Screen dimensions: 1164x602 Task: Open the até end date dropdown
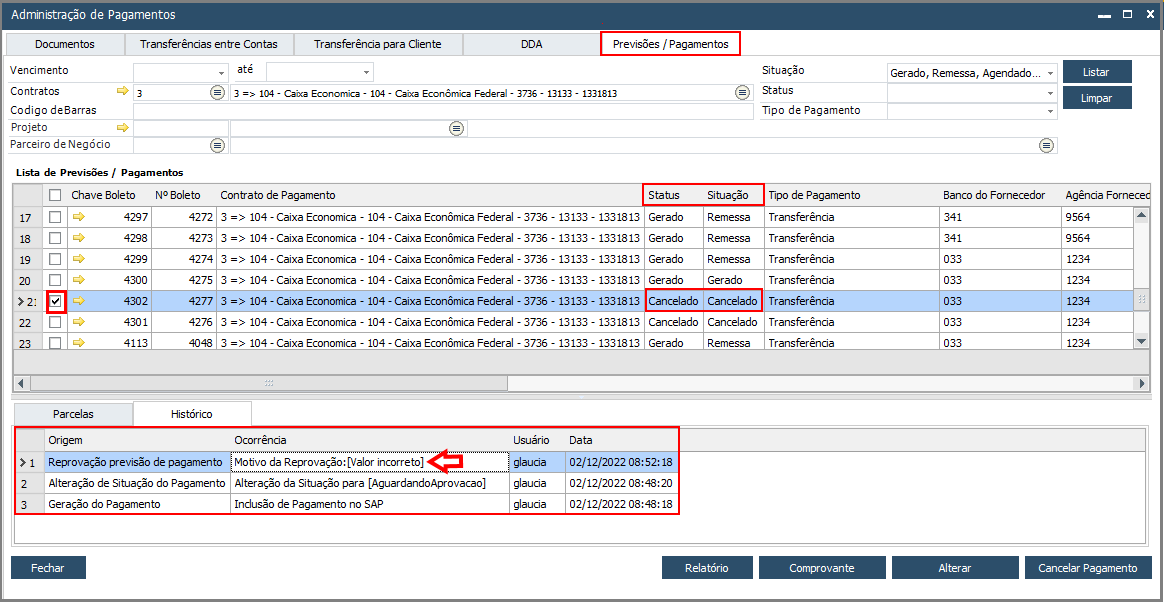tap(367, 73)
